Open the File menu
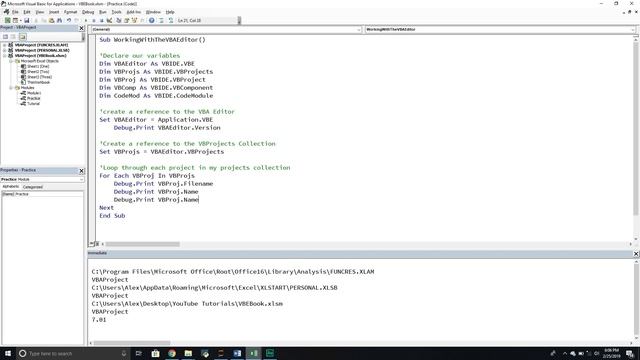The width and height of the screenshot is (640, 360). click(x=15, y=12)
